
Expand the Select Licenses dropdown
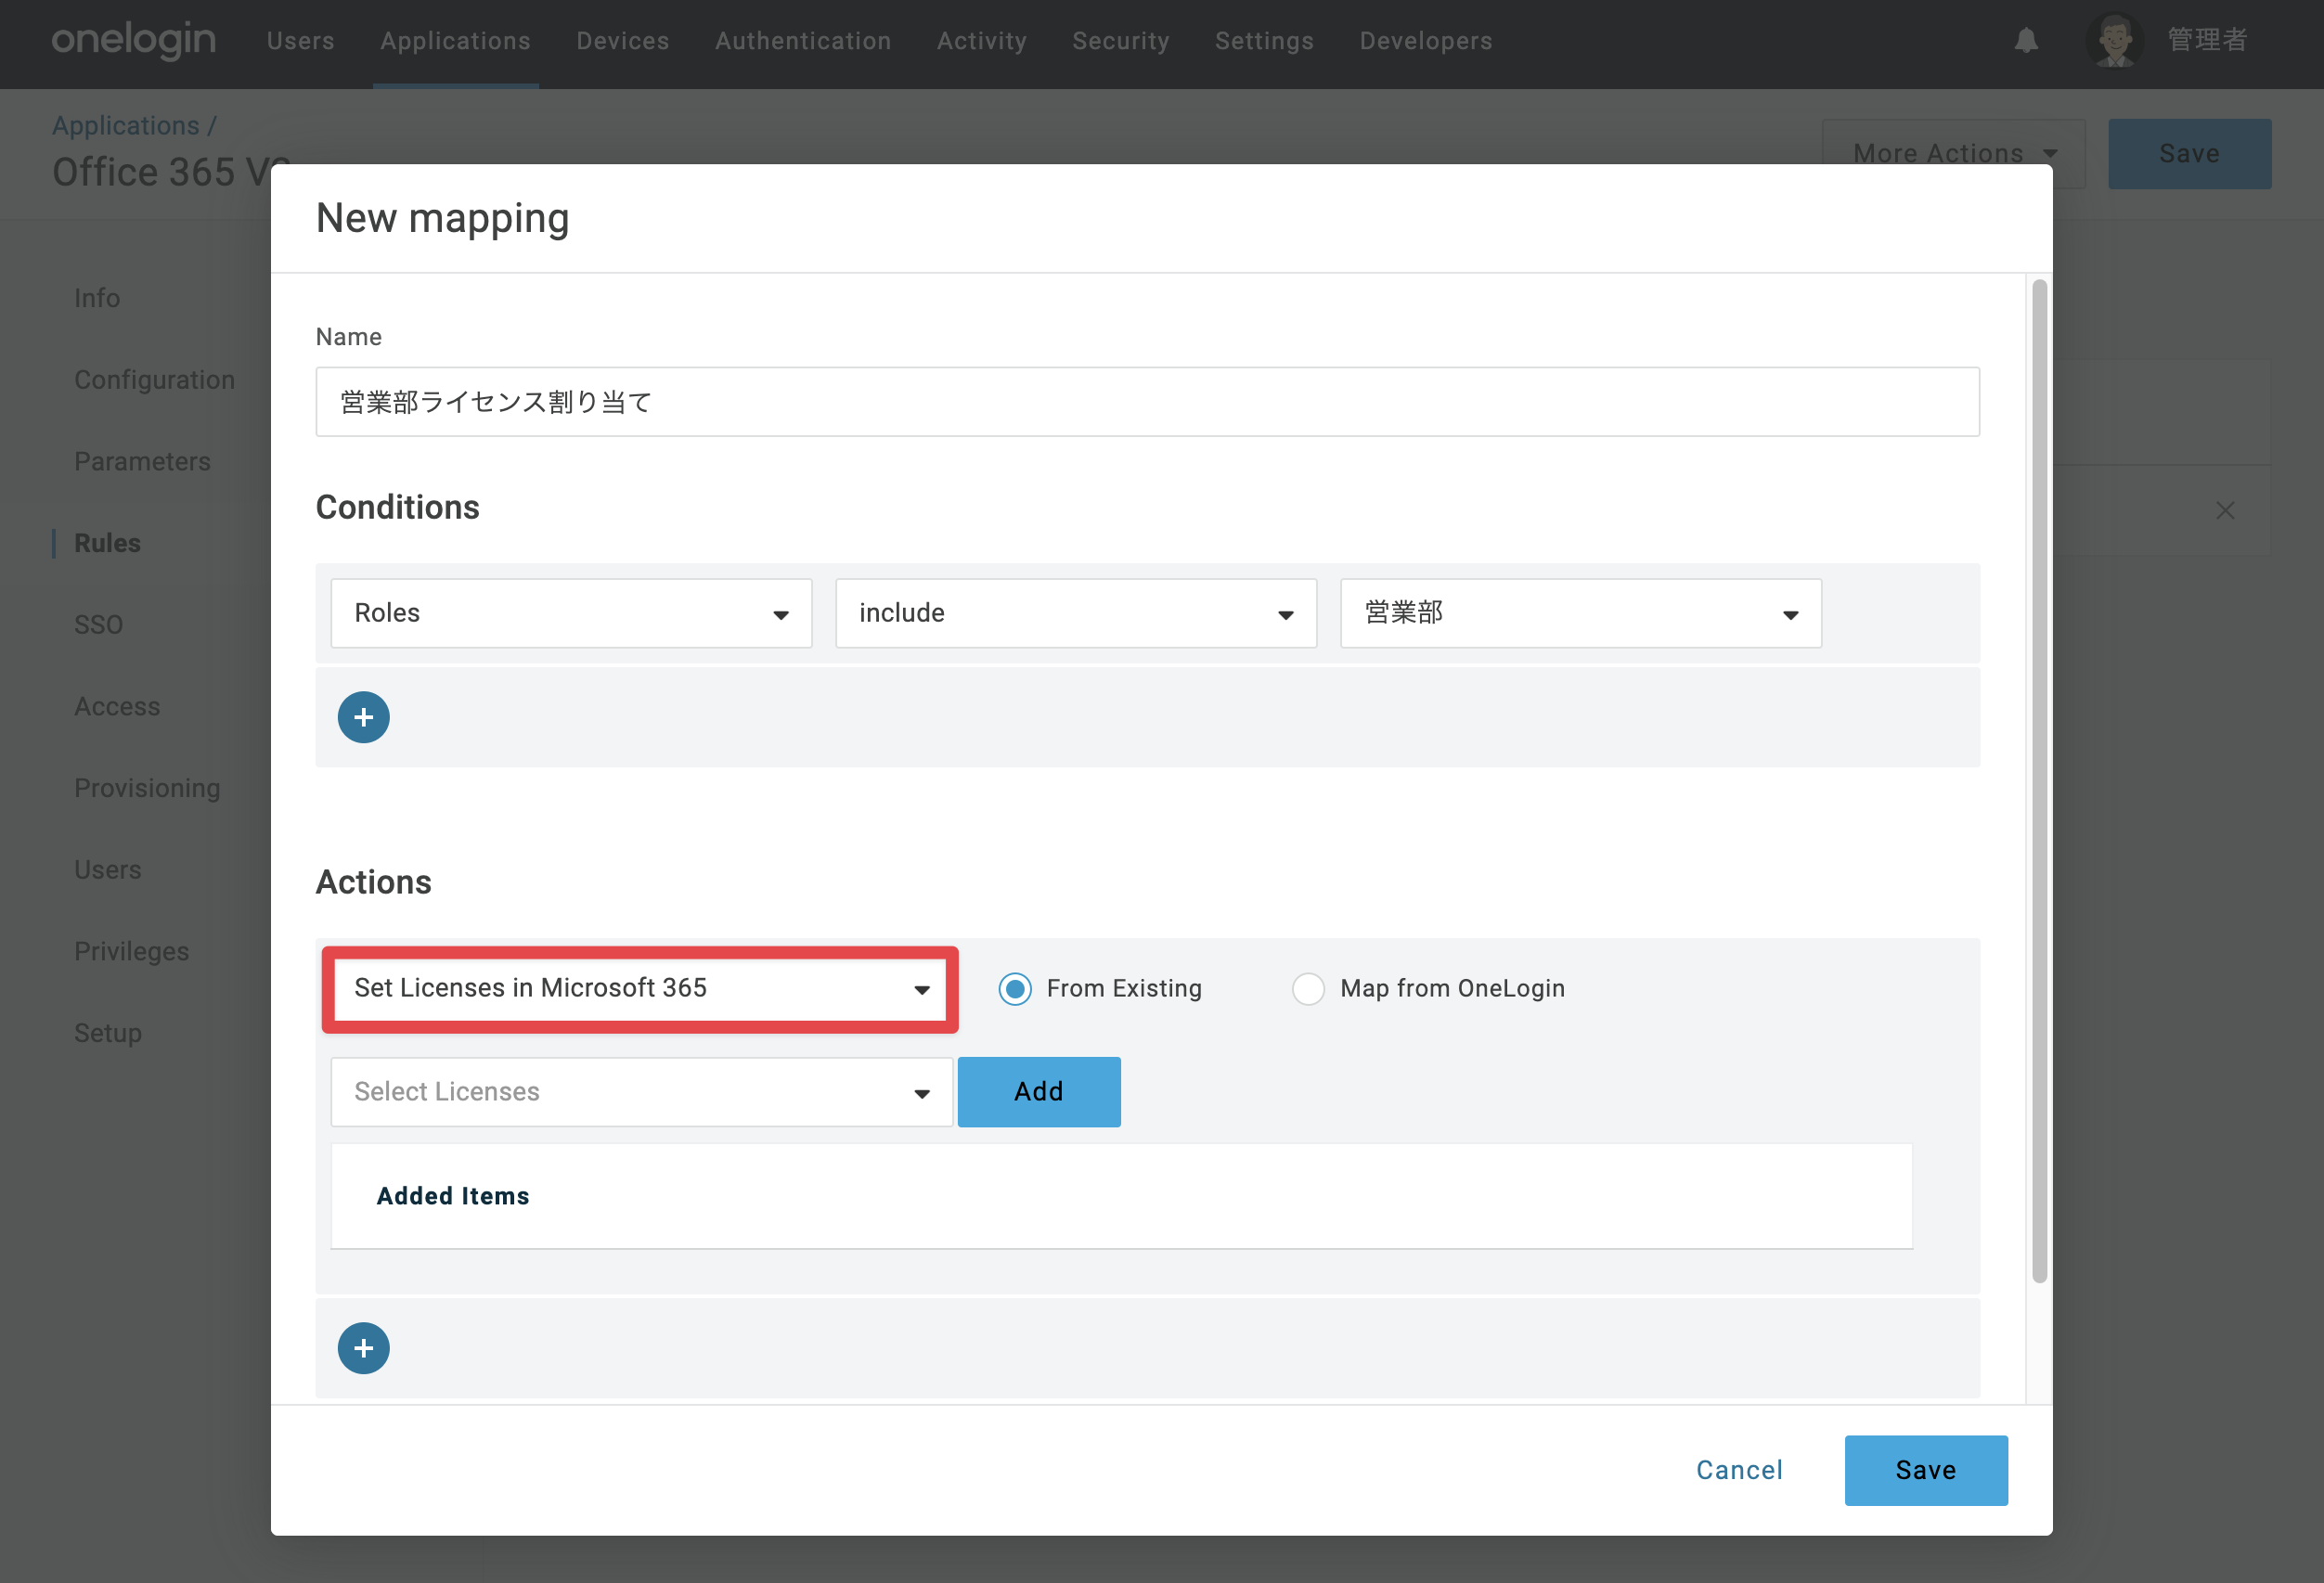[x=642, y=1092]
